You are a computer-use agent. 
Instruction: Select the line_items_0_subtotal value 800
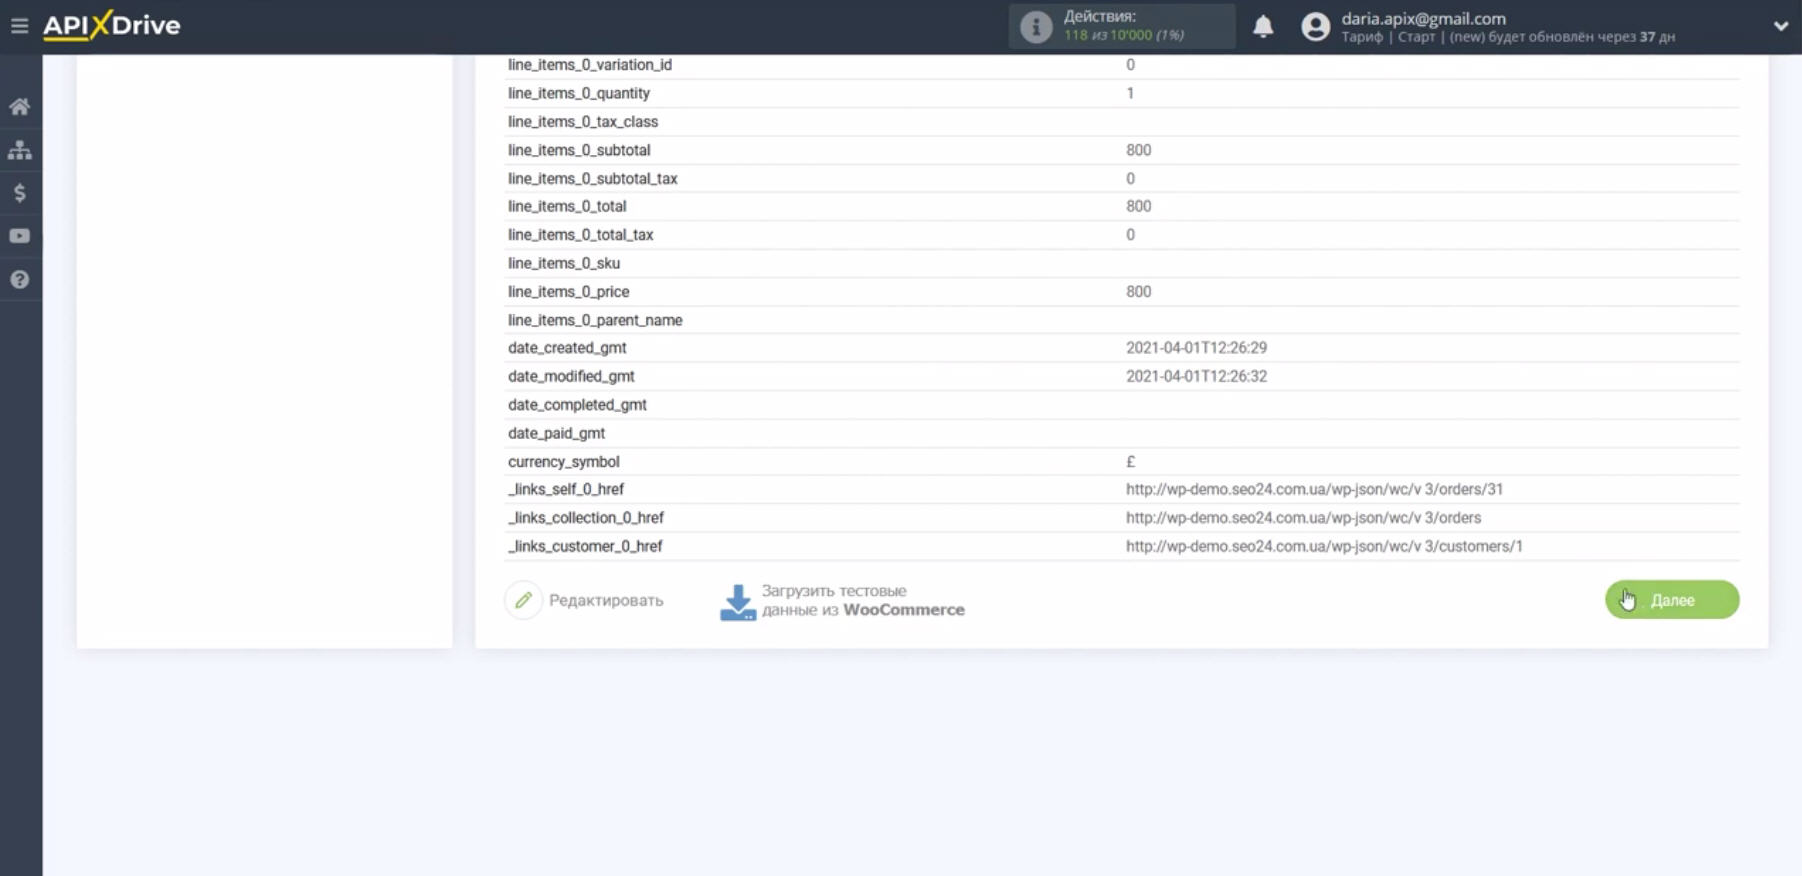1138,150
